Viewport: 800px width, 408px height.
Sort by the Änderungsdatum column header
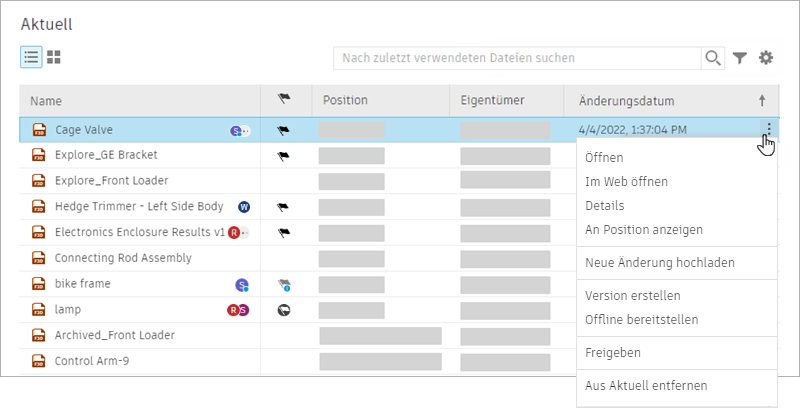[626, 101]
